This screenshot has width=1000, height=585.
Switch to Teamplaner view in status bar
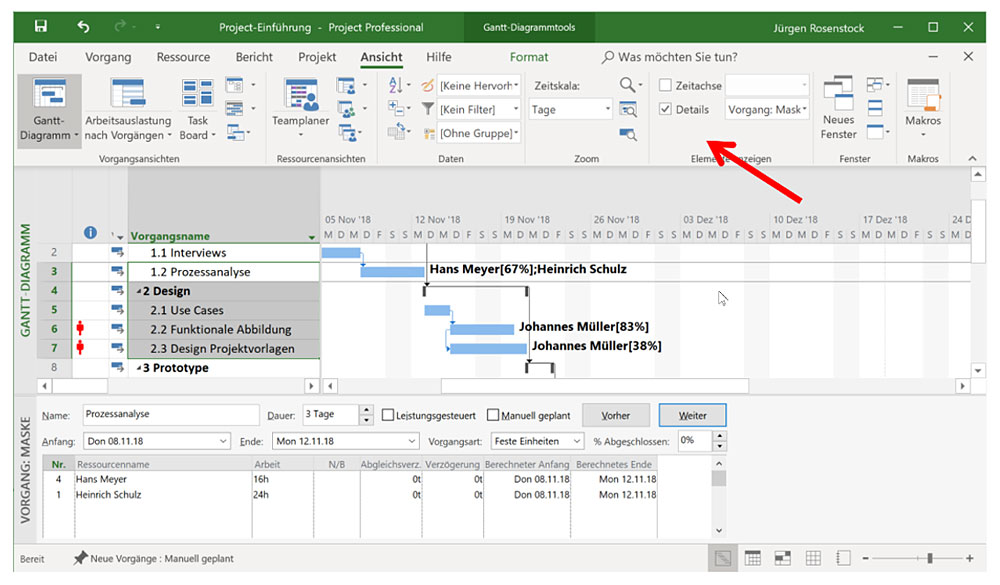[x=783, y=558]
